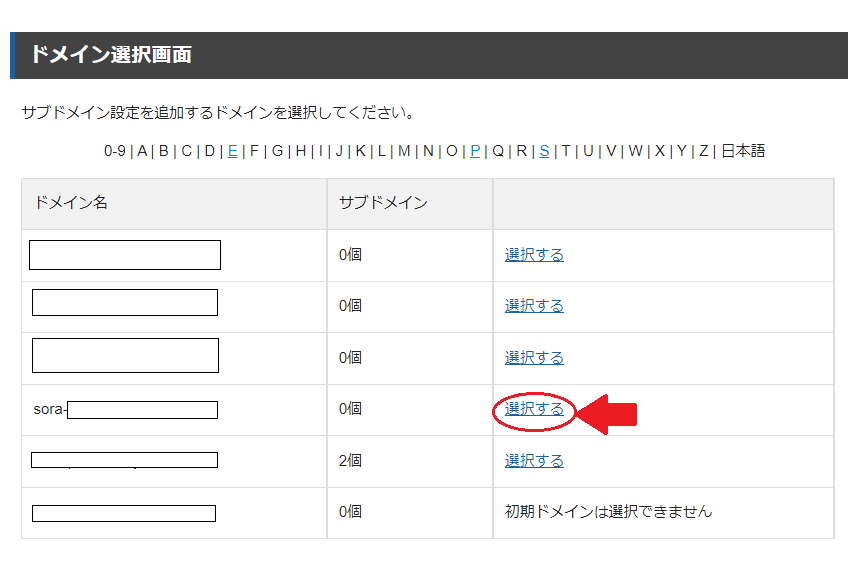
Task: Click the letter W in the index
Action: click(635, 151)
